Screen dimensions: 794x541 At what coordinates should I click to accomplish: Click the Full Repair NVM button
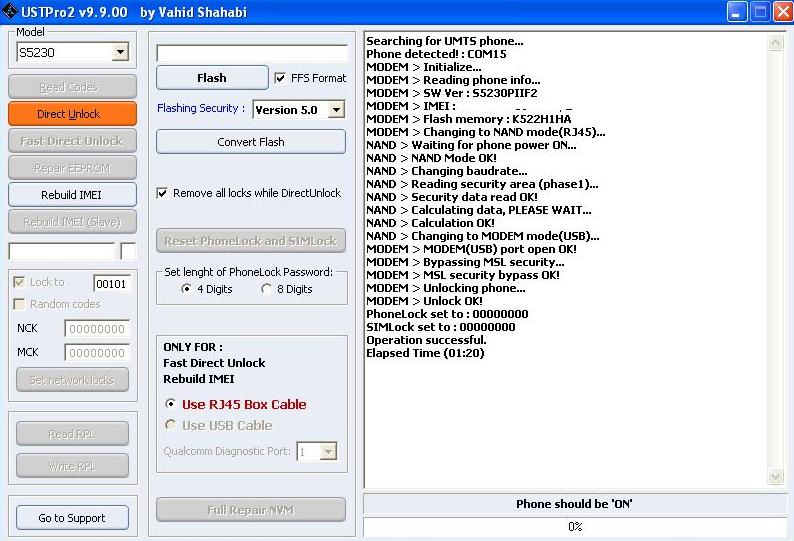[x=251, y=510]
